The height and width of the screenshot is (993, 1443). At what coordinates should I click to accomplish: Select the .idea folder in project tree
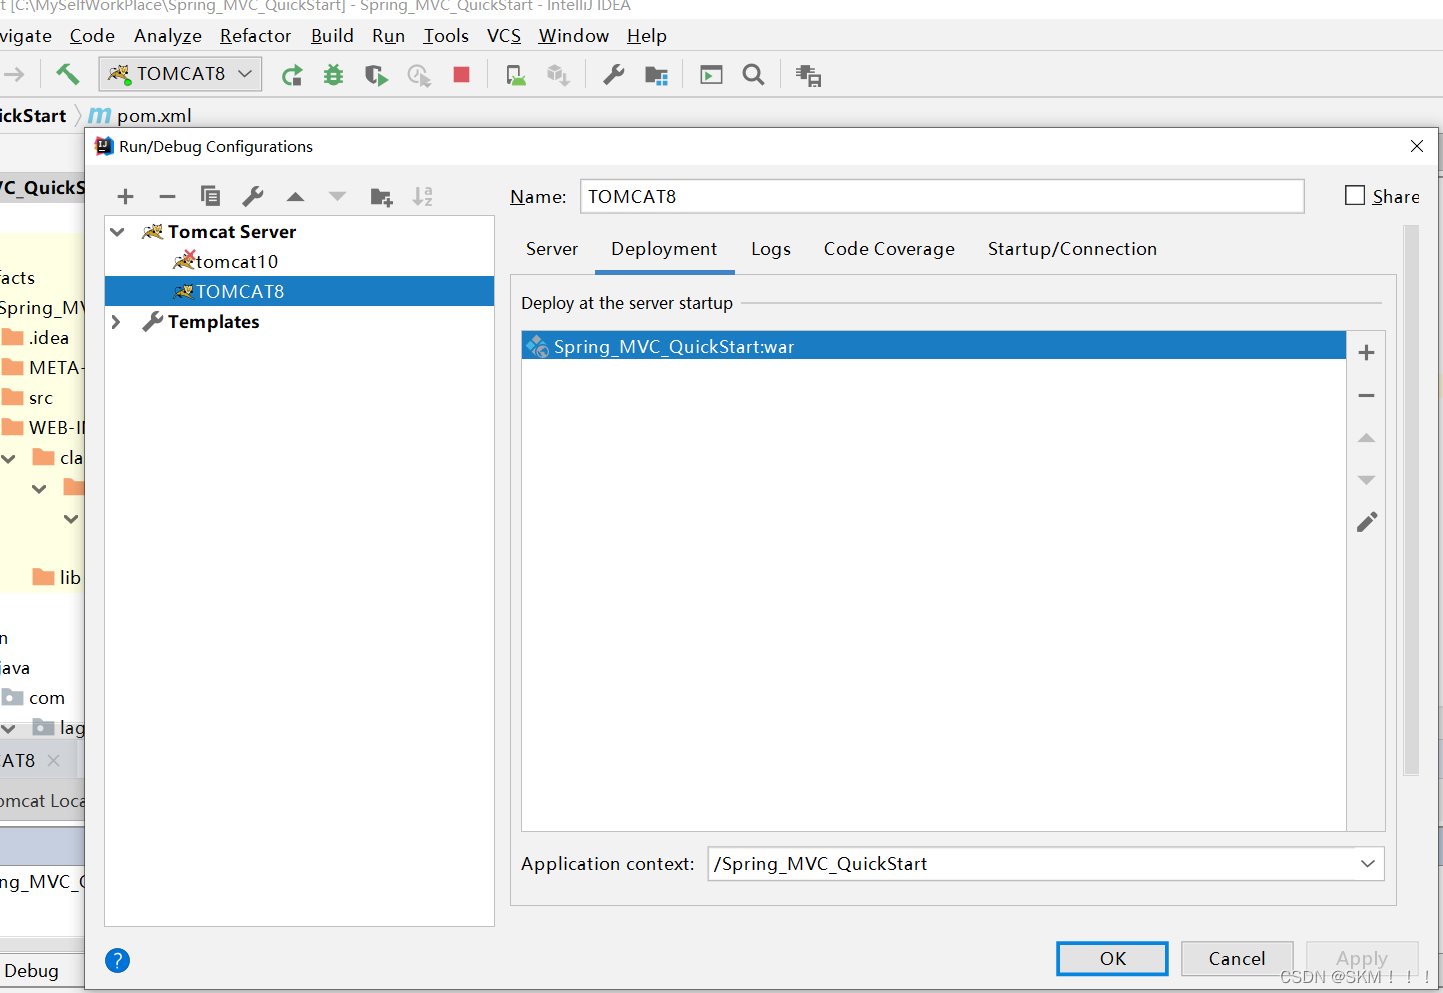pos(36,337)
